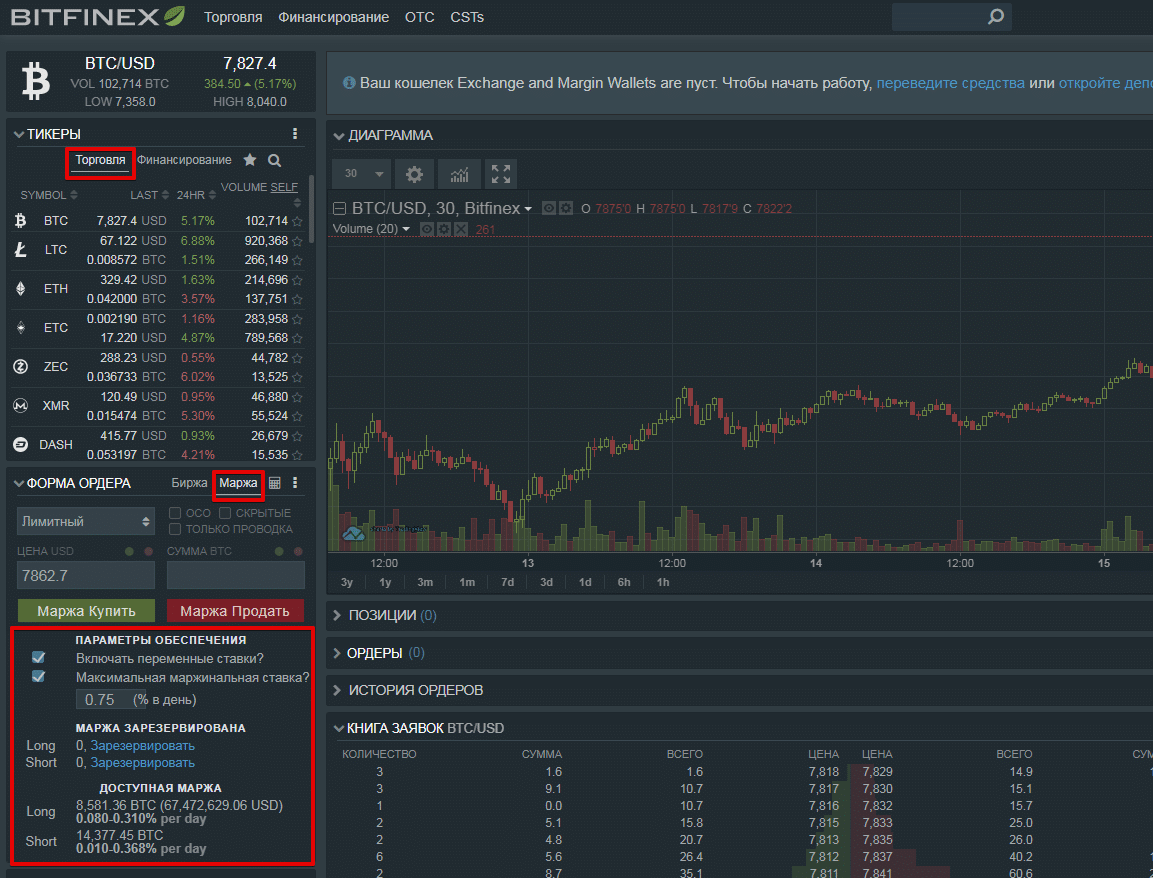This screenshot has height=878, width=1153.
Task: Click the red dot beside СУММА BTC
Action: tap(298, 552)
